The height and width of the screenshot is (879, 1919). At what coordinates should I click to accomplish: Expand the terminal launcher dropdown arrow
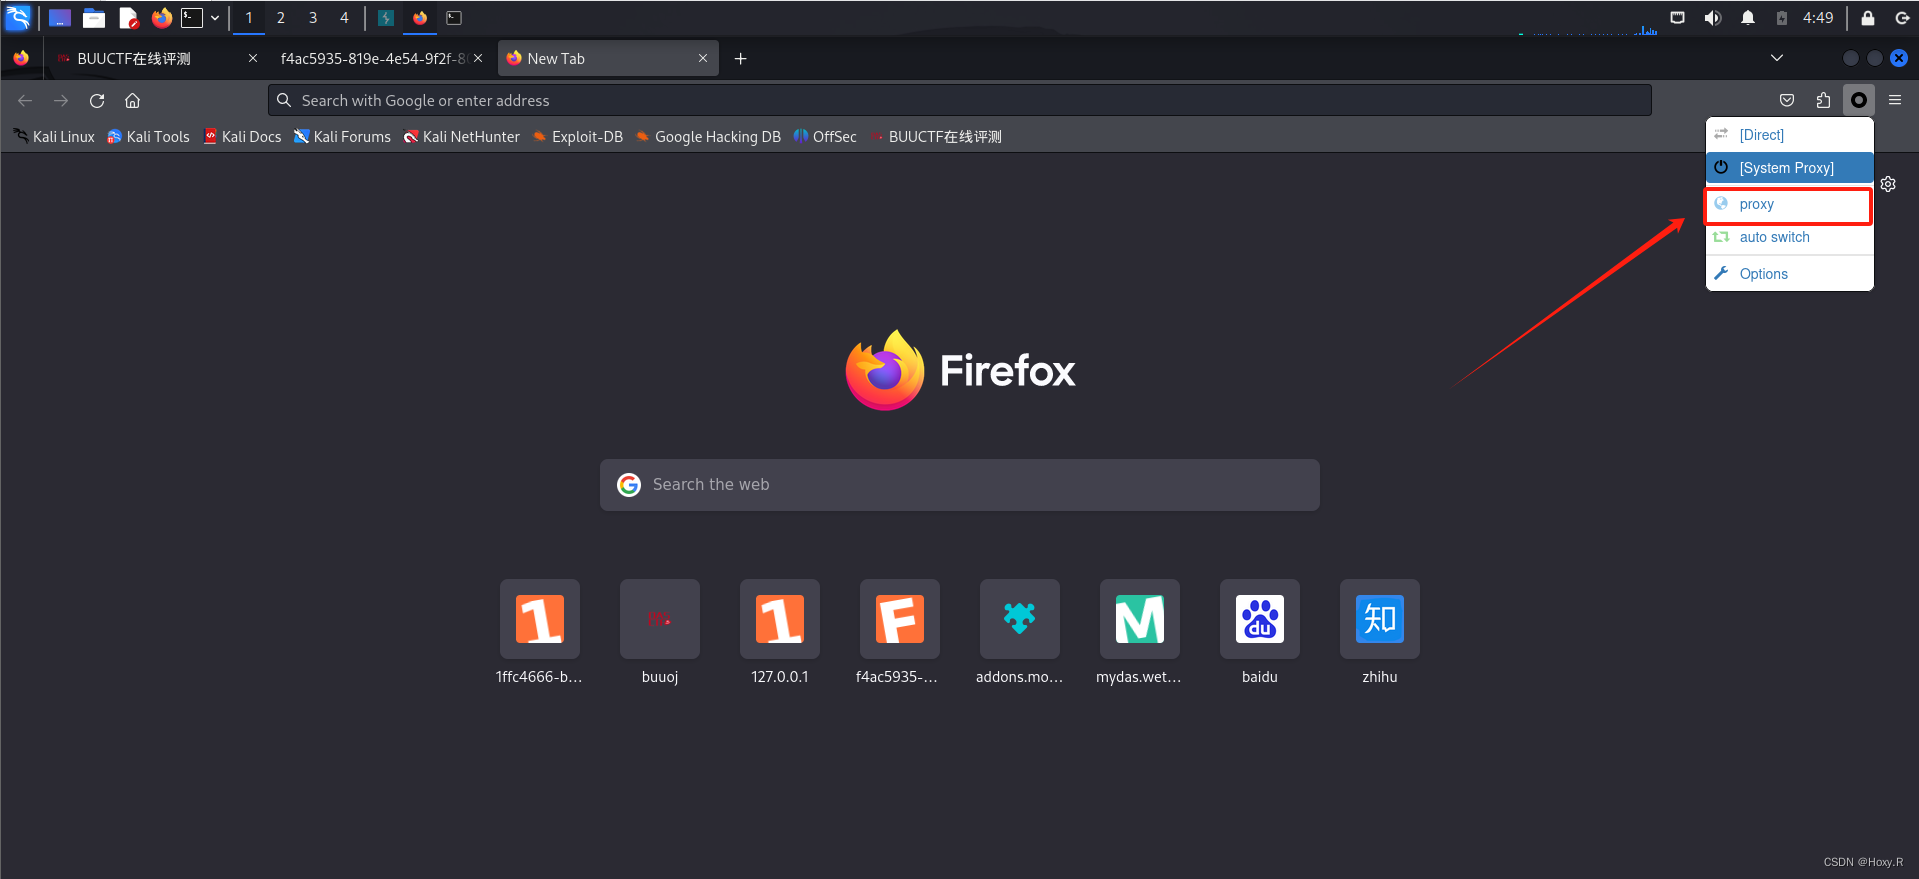tap(215, 18)
